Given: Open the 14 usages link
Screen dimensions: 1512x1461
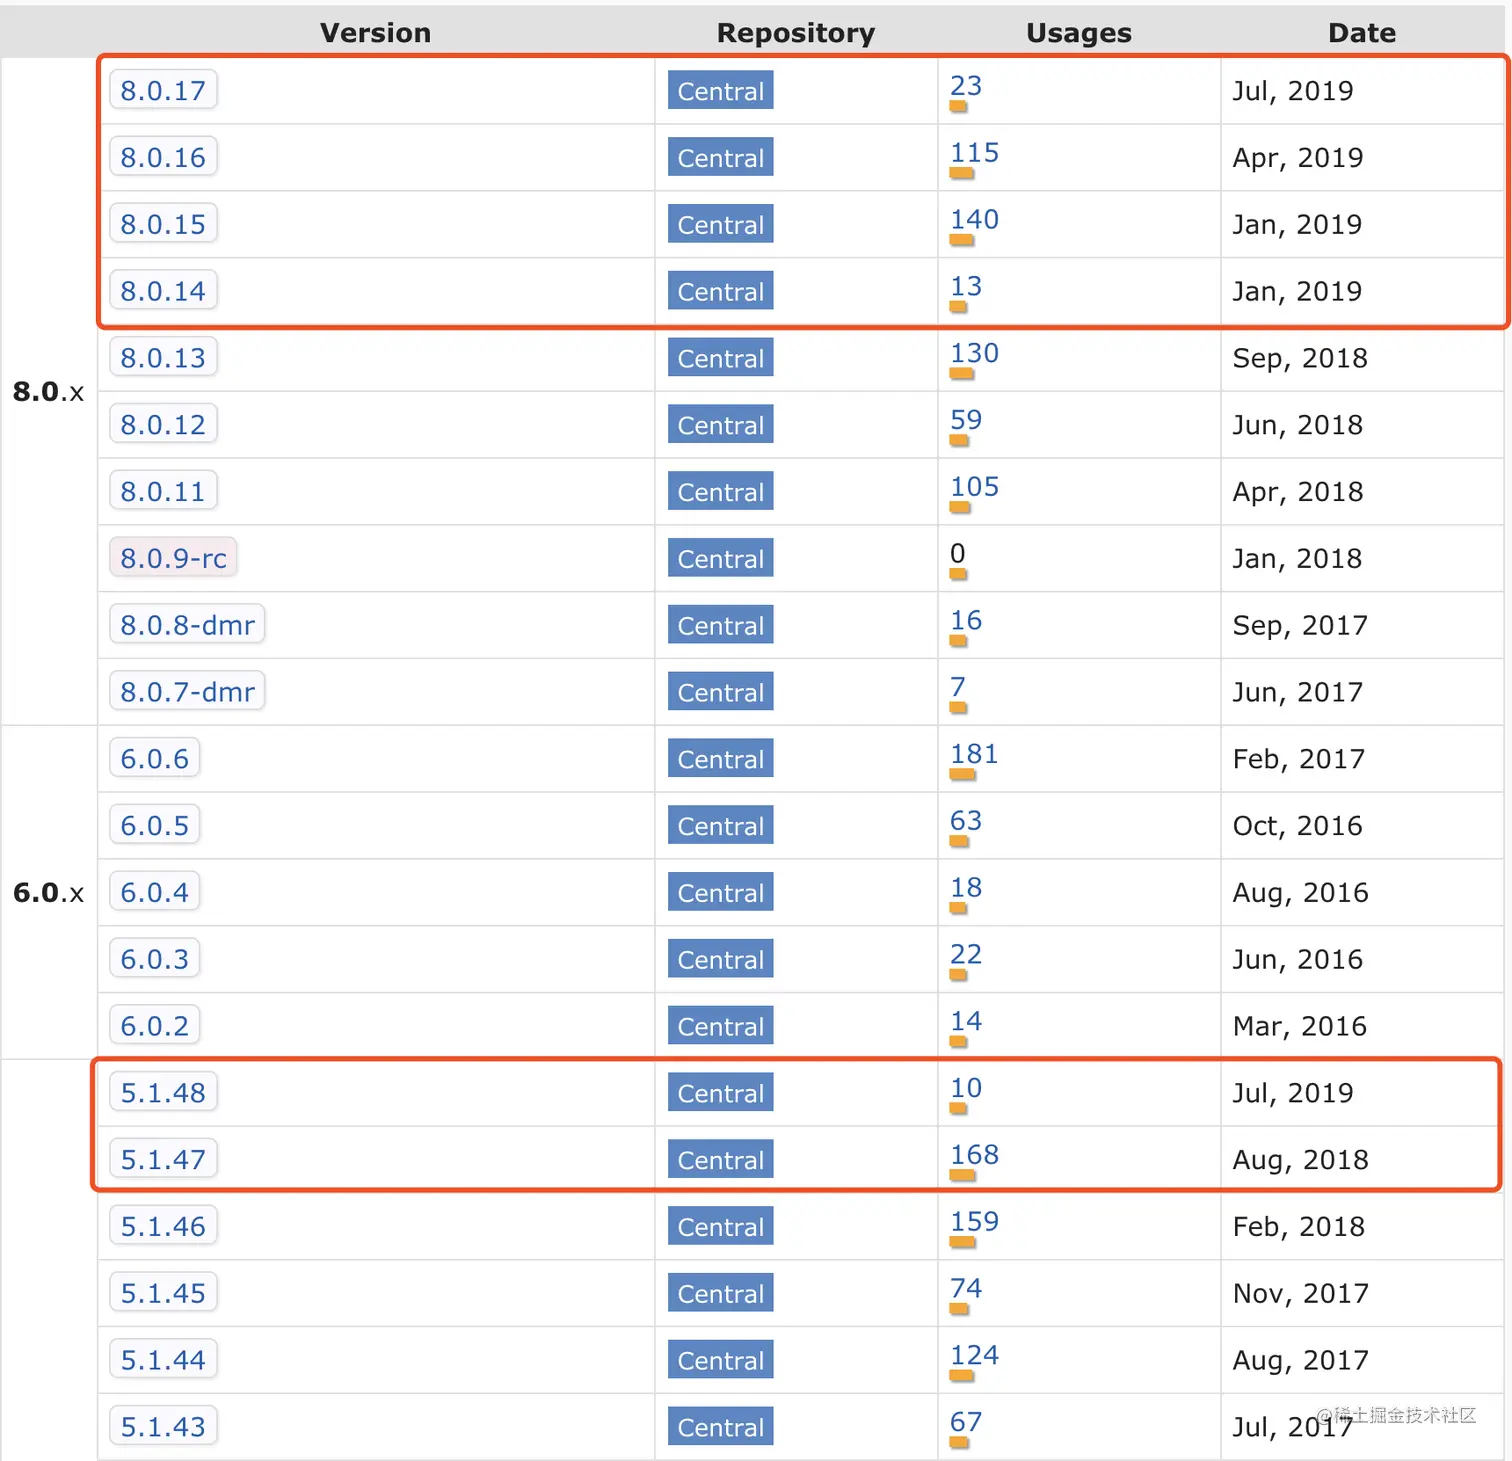Looking at the screenshot, I should pyautogui.click(x=966, y=1022).
